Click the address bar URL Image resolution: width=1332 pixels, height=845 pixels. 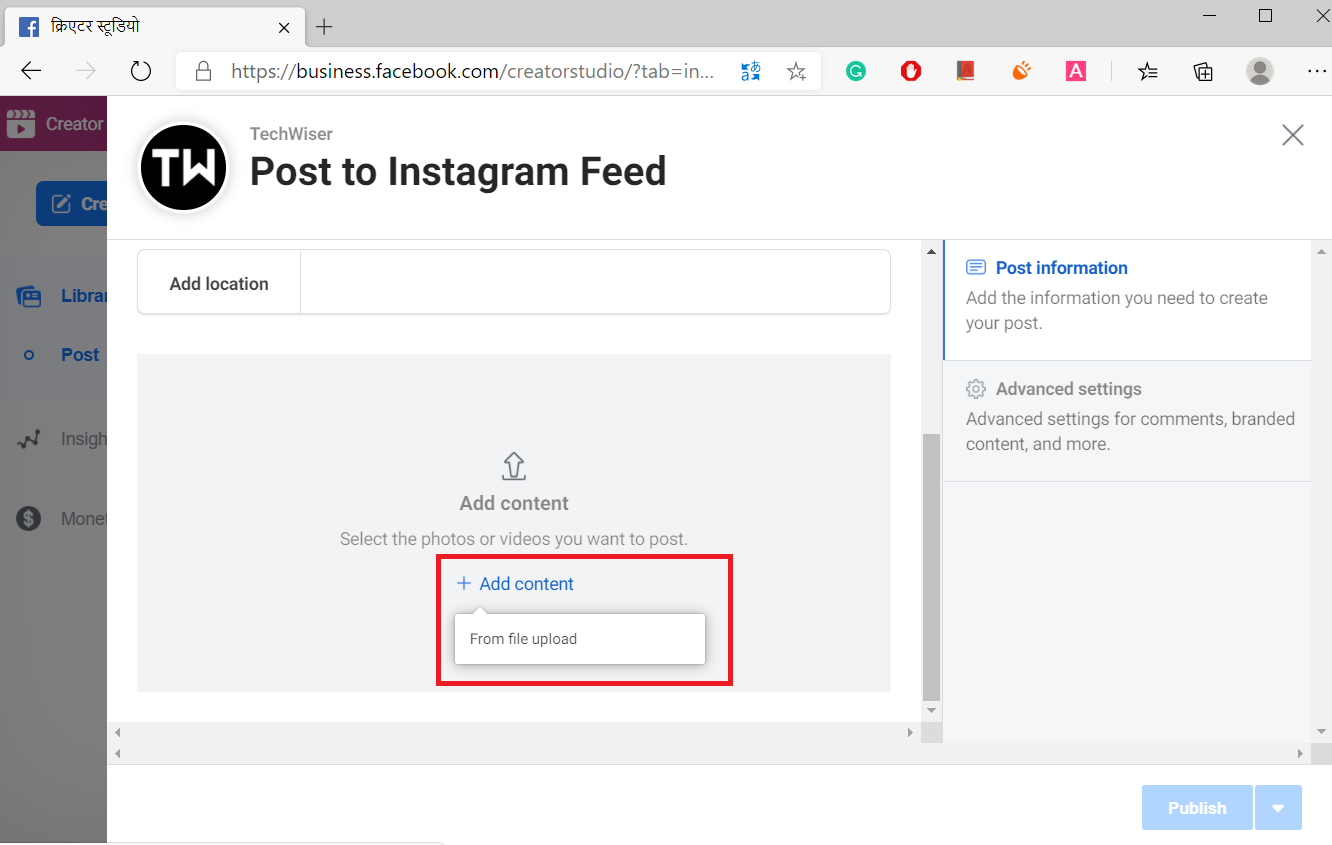[x=472, y=71]
